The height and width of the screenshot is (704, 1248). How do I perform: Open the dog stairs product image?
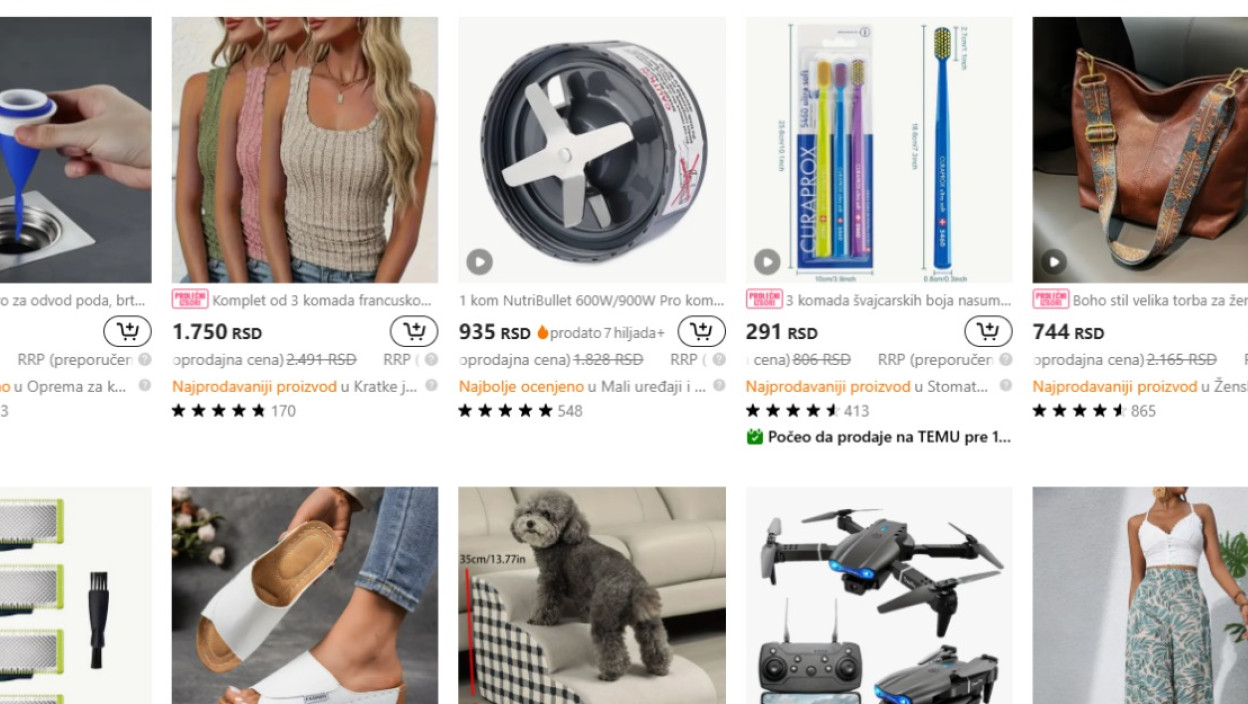click(592, 595)
